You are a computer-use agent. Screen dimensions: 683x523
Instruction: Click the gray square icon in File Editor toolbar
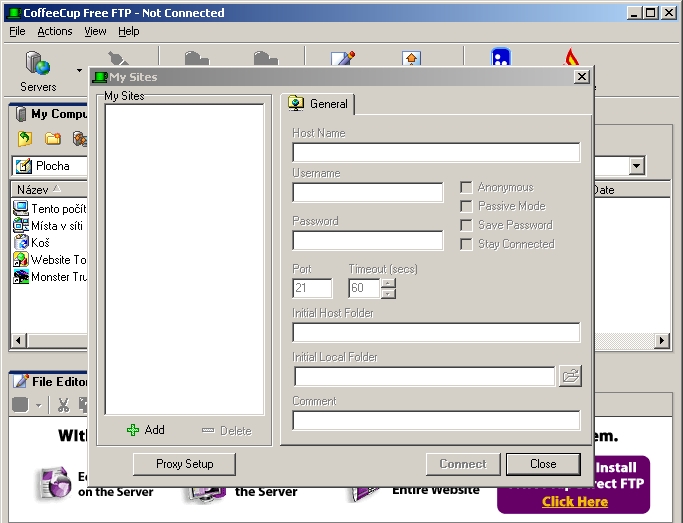(20, 405)
